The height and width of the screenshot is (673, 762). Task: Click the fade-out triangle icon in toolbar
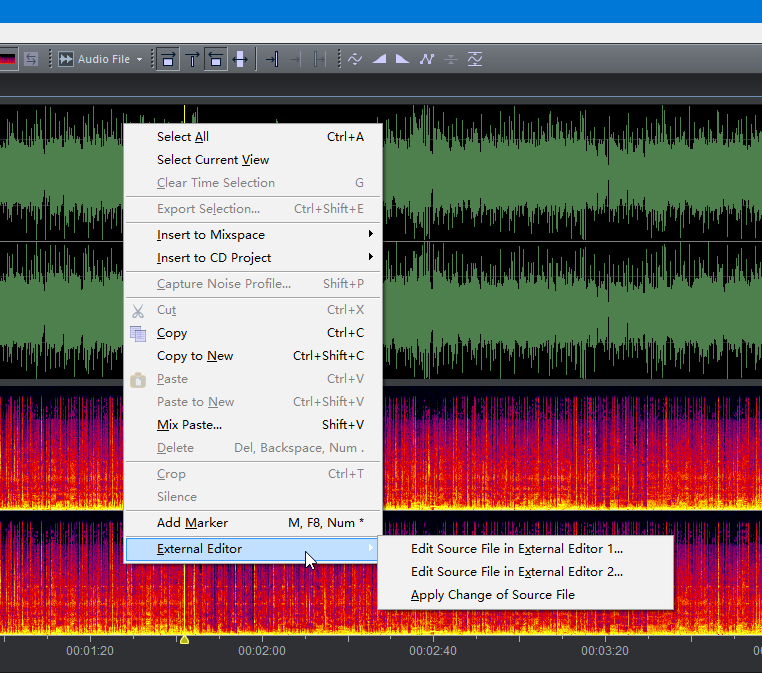pyautogui.click(x=403, y=59)
